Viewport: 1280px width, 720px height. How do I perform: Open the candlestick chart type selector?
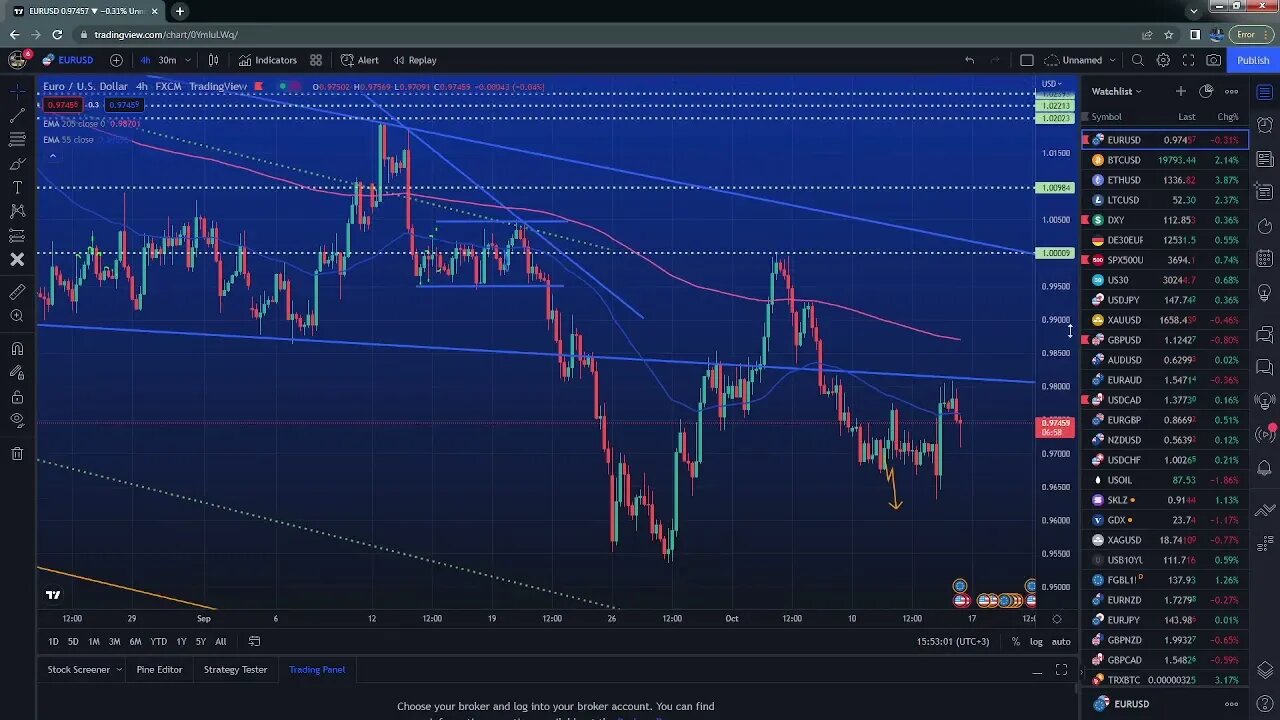(213, 60)
